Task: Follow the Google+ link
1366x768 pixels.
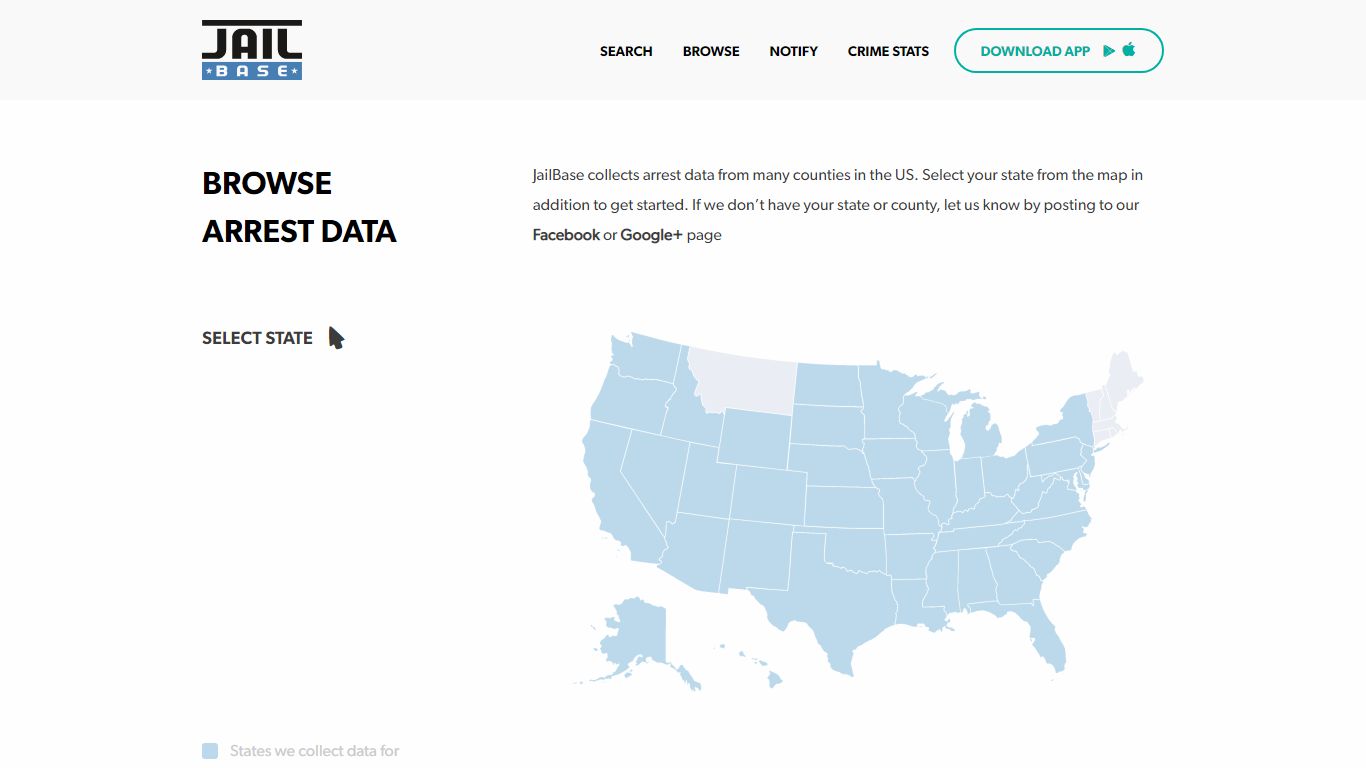Action: point(651,235)
